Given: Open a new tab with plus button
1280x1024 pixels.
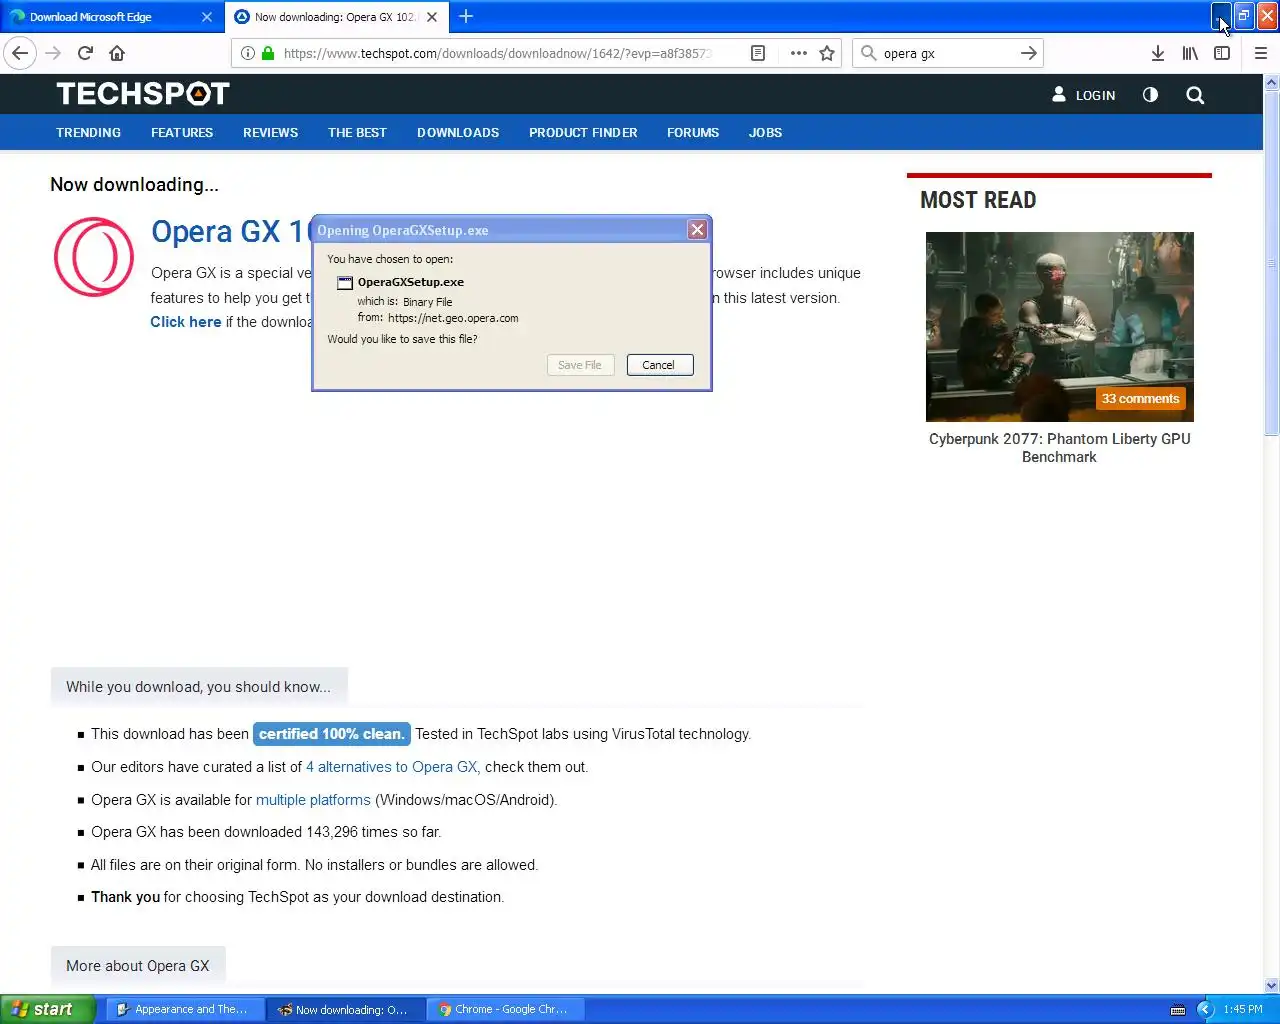Looking at the screenshot, I should click(466, 16).
